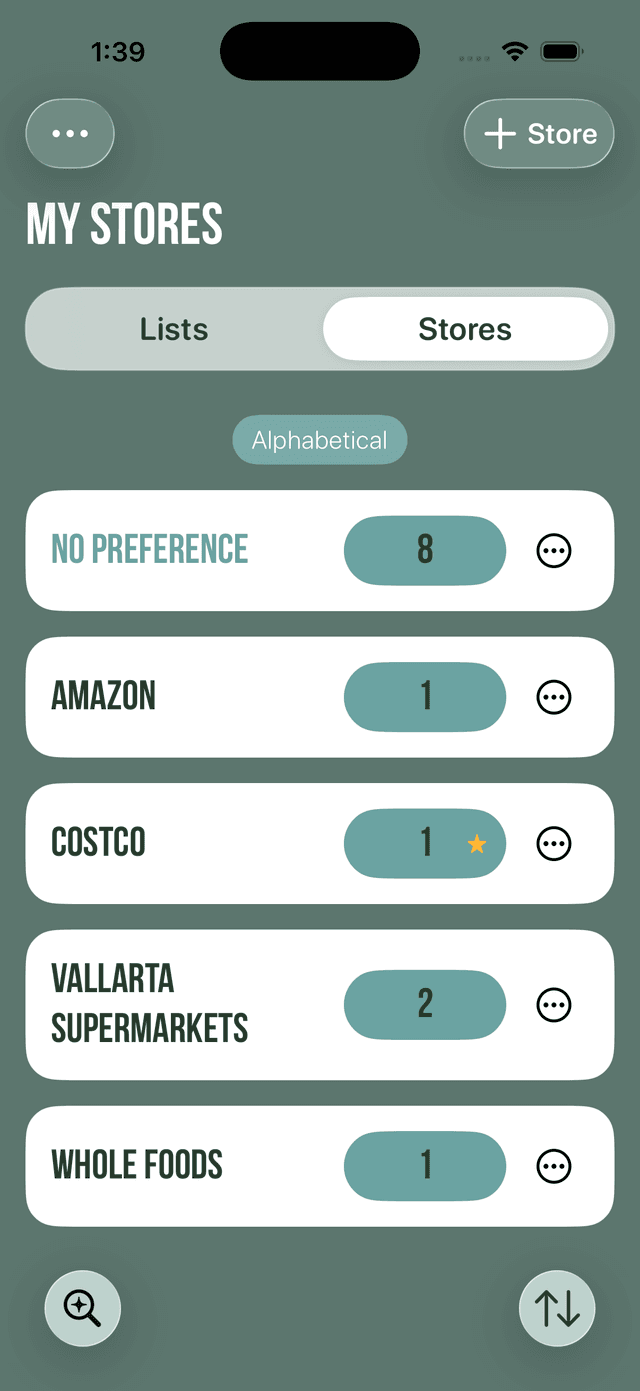Open the options menu for Vallarta Supermarkets
Viewport: 640px width, 1391px height.
(554, 1005)
